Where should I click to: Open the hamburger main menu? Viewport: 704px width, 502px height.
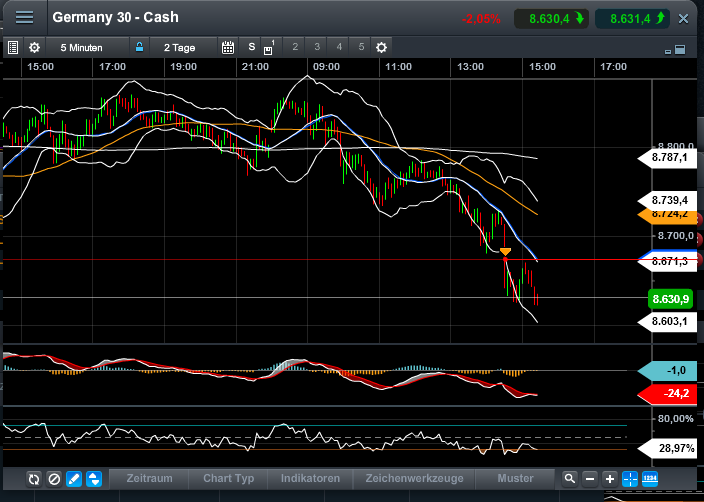24,18
